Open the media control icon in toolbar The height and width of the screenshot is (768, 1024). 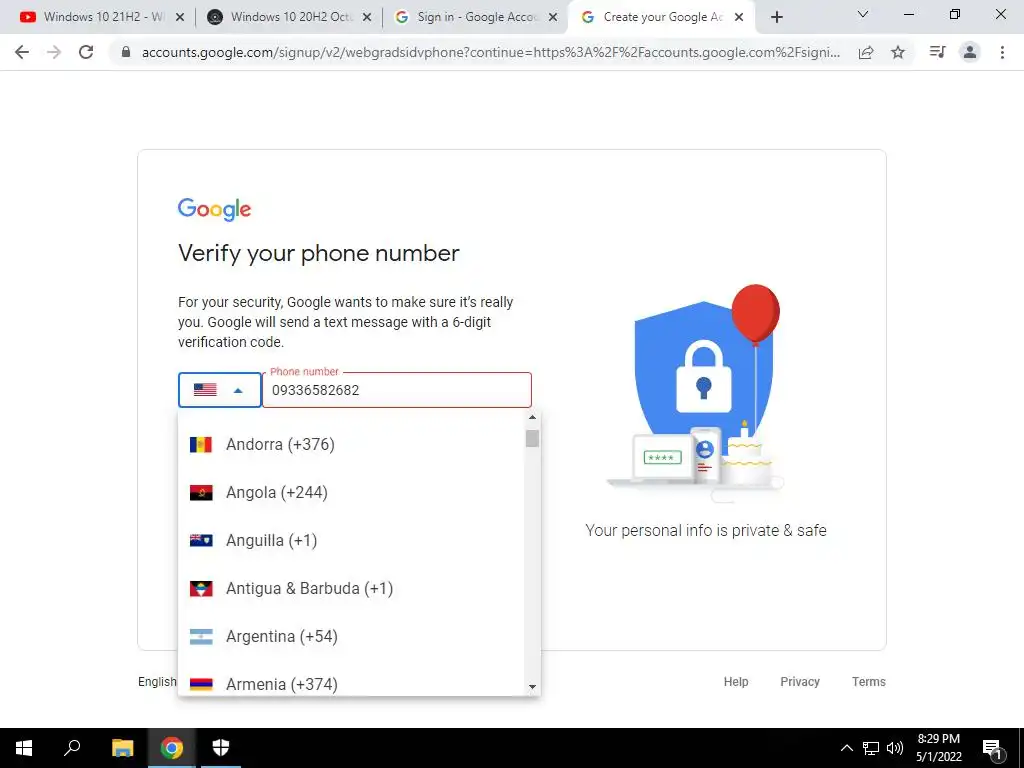[937, 52]
